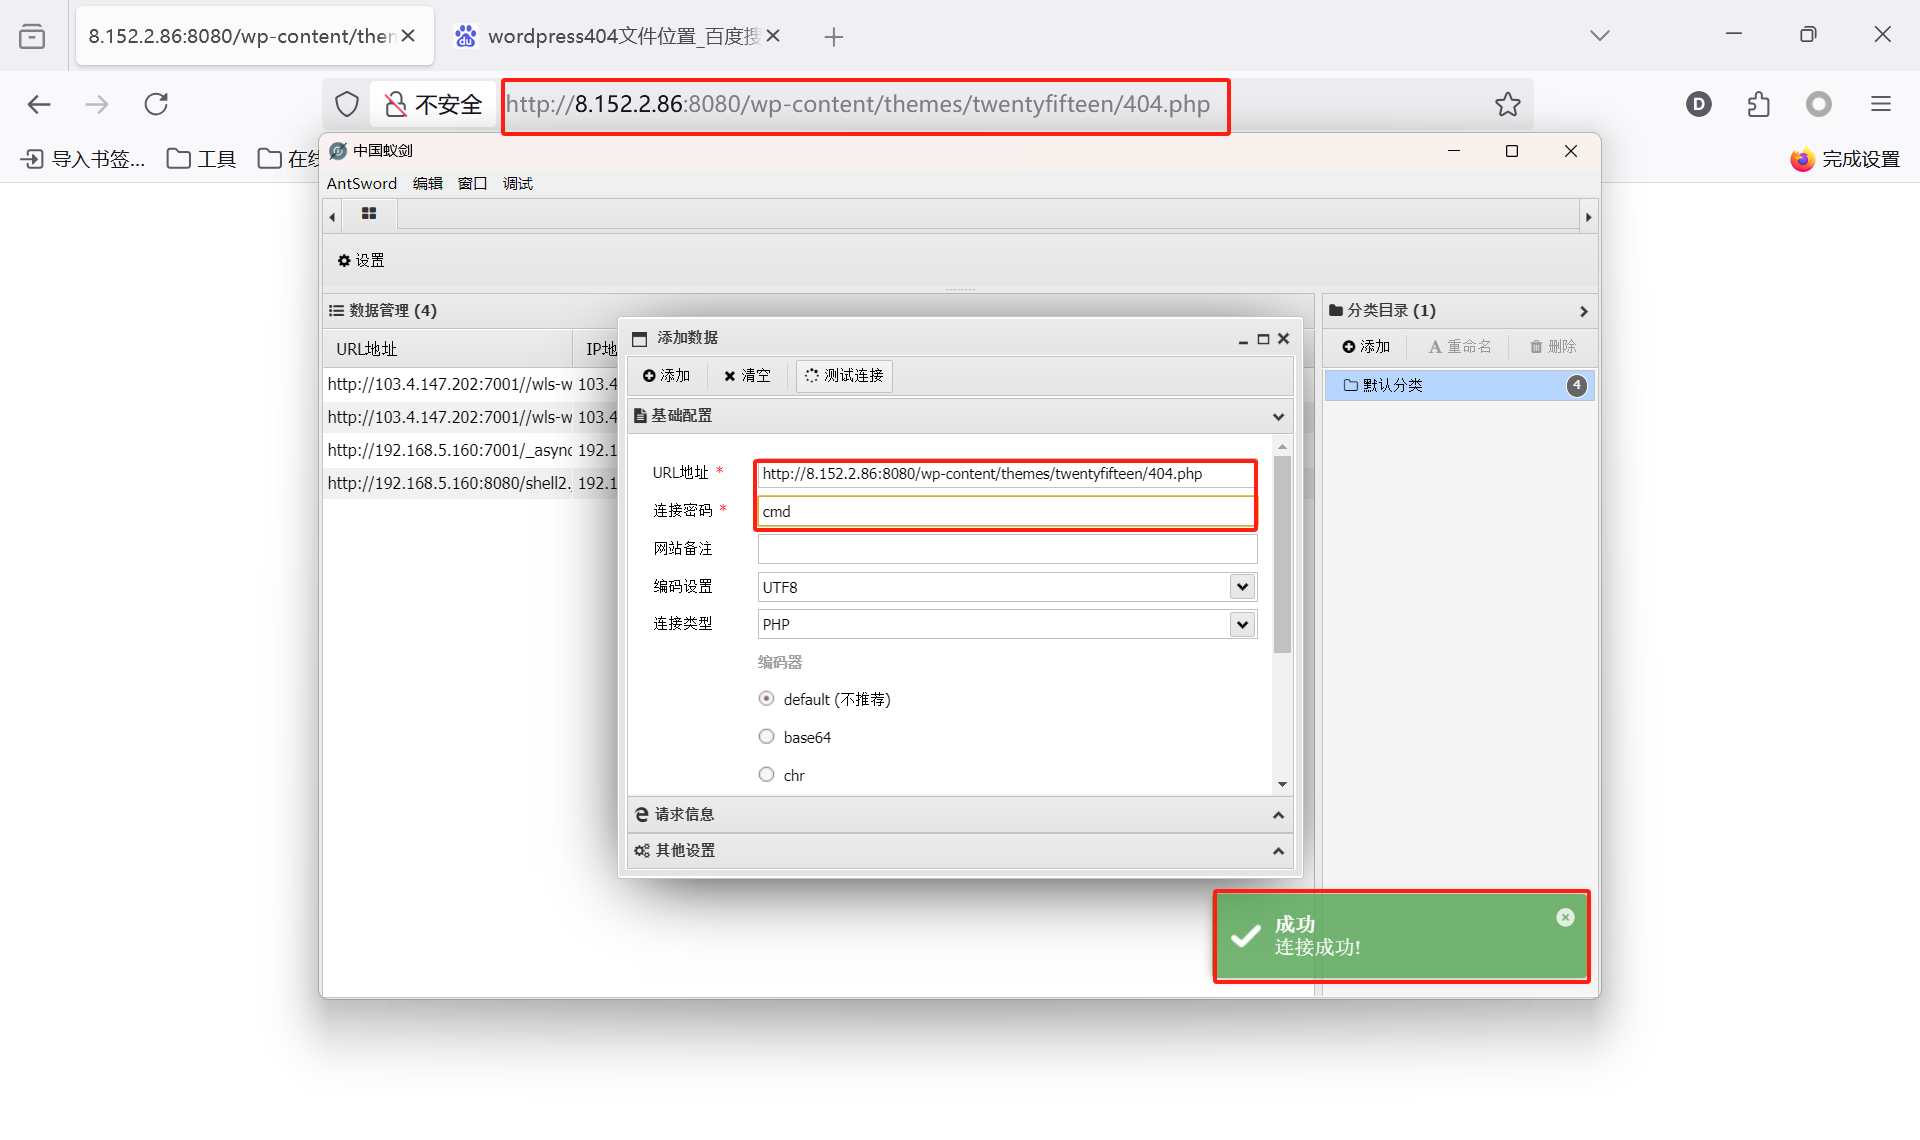
Task: Click the 清空 clear button
Action: coord(747,375)
